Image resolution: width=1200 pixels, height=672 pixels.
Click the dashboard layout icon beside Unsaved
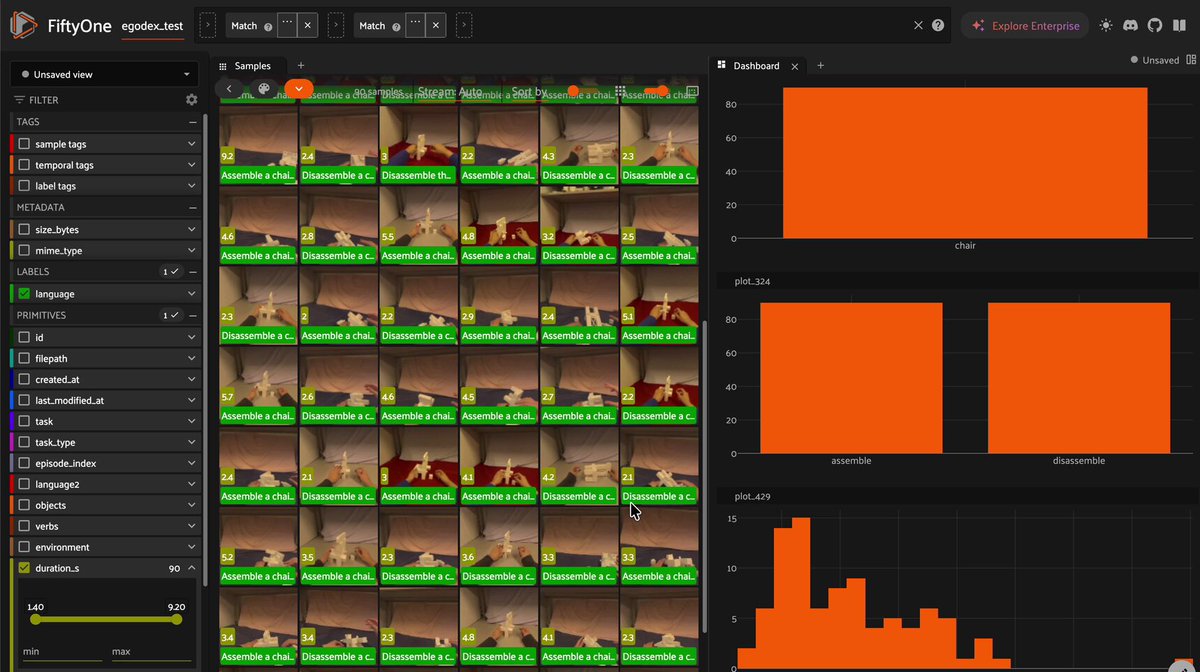[1189, 60]
